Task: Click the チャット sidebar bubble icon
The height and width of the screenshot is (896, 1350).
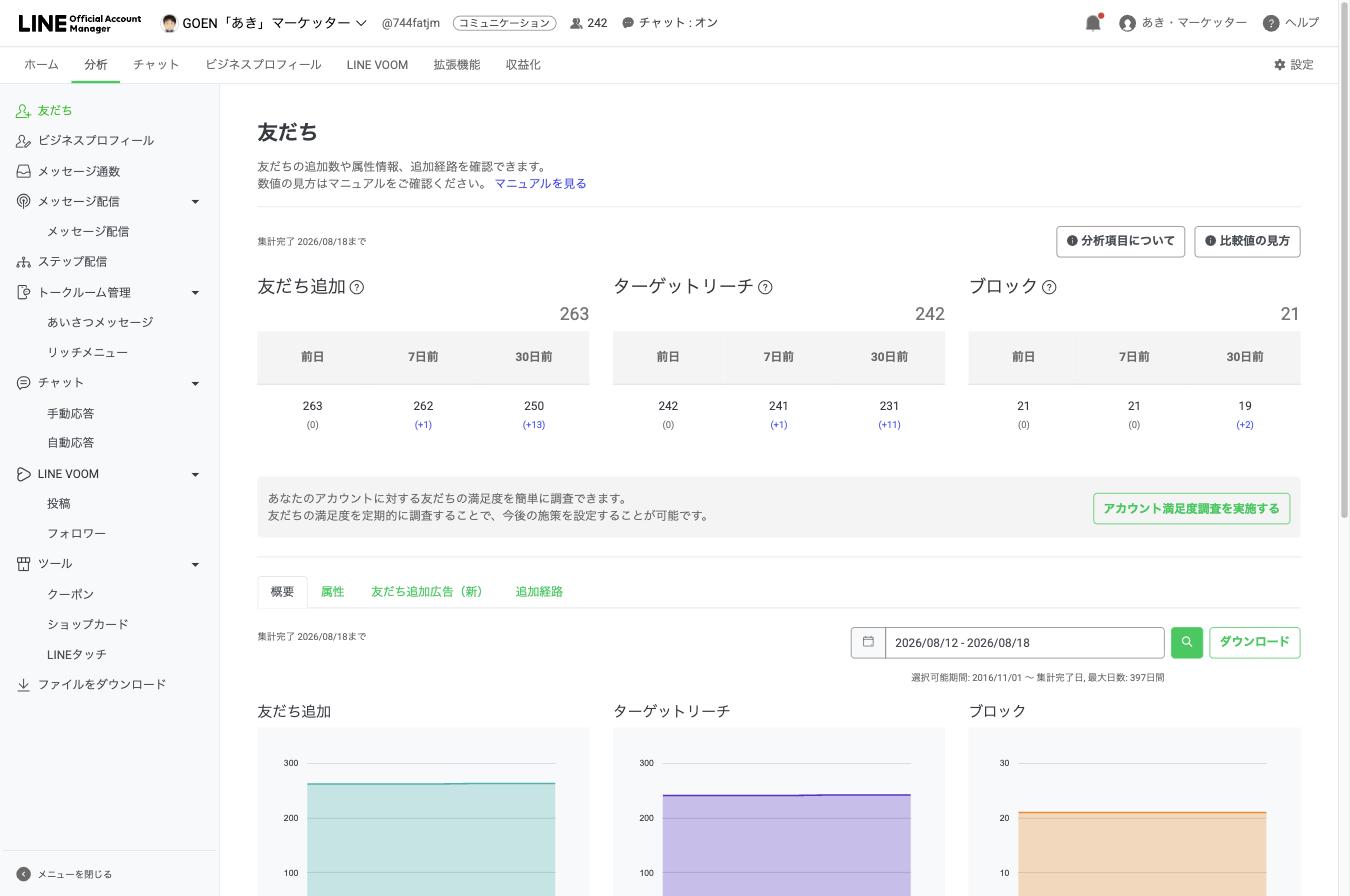Action: (23, 383)
